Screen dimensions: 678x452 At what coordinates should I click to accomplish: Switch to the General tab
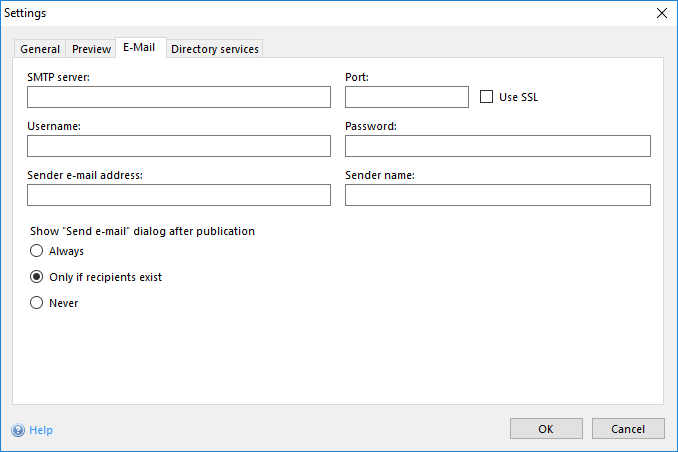point(40,49)
